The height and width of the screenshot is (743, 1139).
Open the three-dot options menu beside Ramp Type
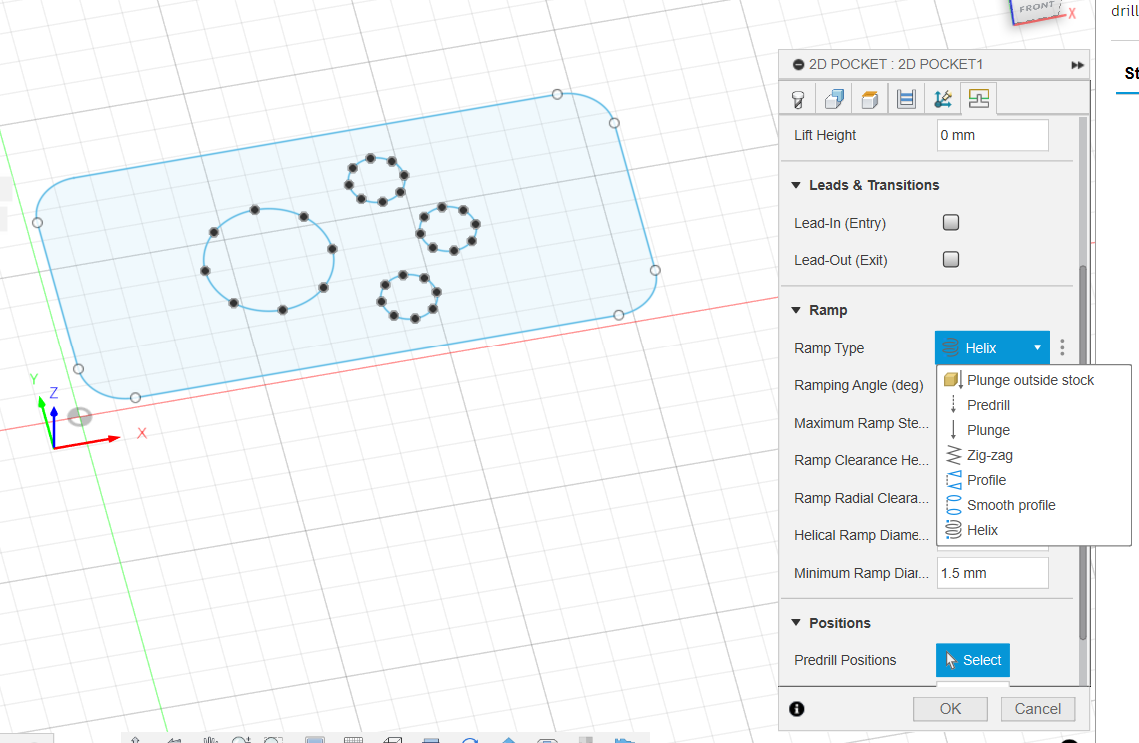point(1062,348)
